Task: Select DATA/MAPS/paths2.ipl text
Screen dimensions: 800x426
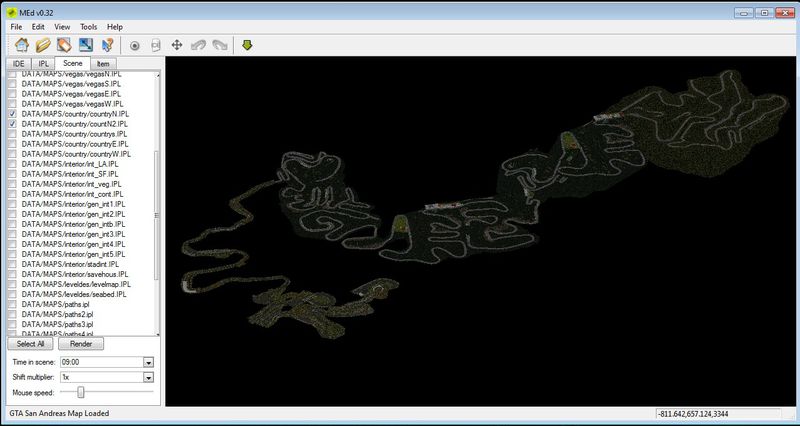Action: tap(57, 314)
